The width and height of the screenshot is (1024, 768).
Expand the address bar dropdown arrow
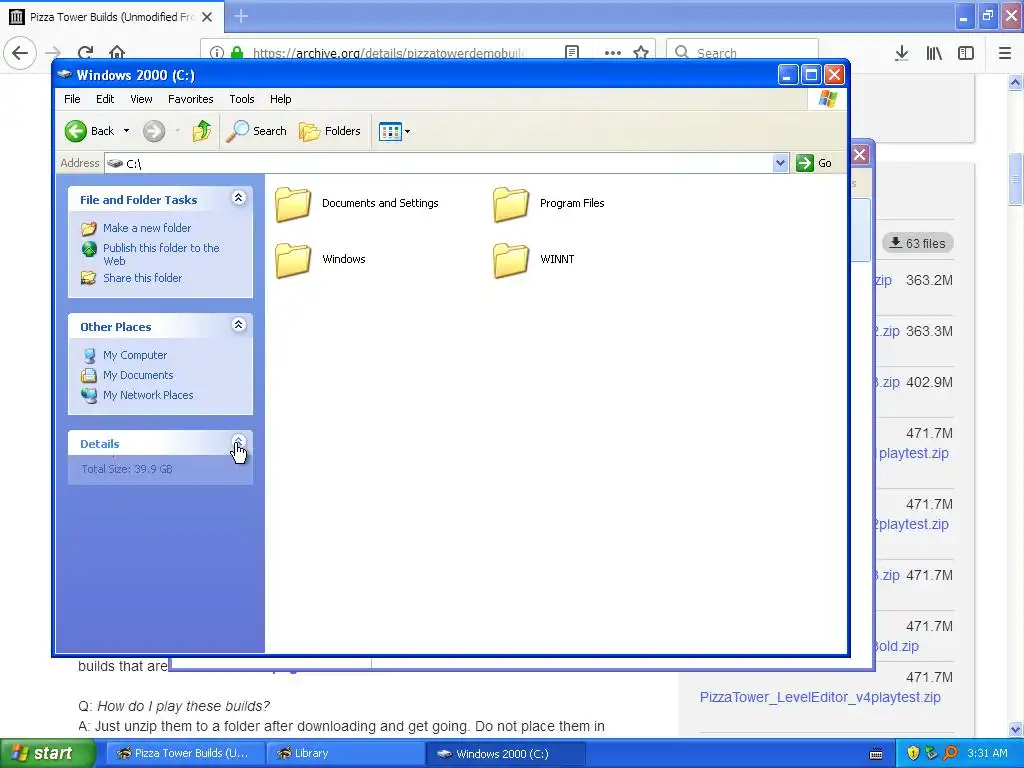point(780,163)
